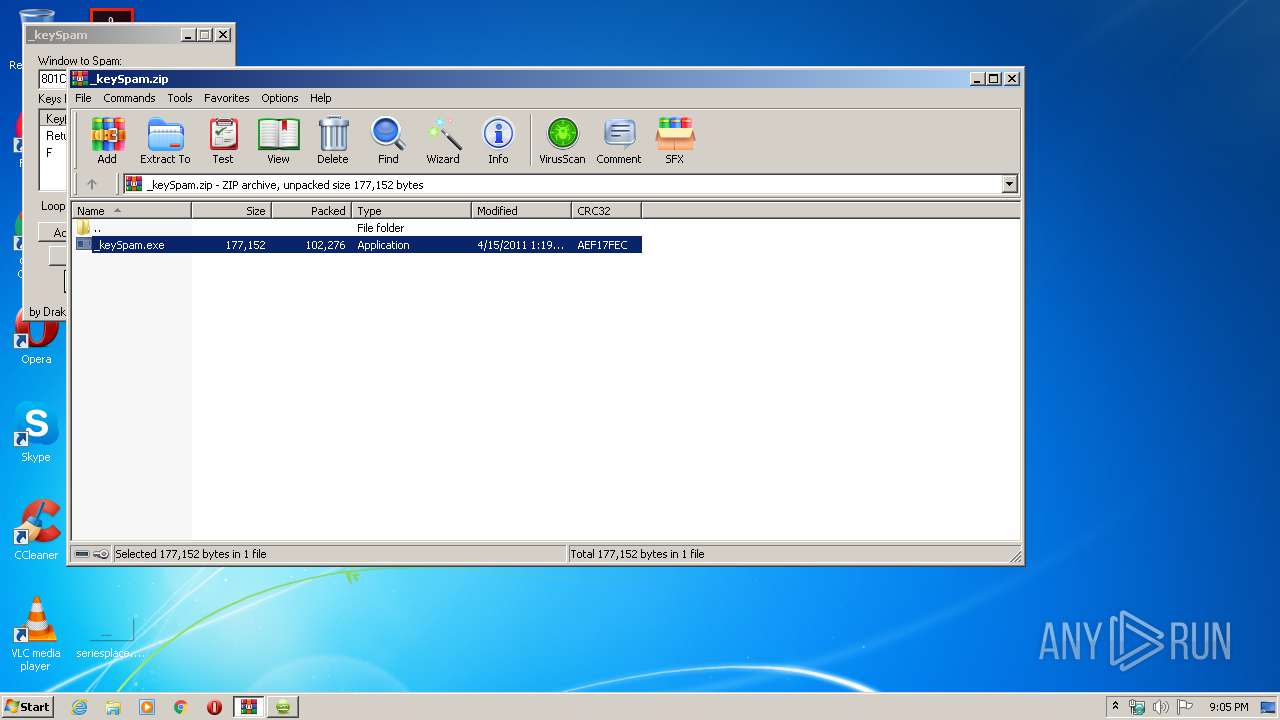This screenshot has width=1280, height=720.
Task: Open Chrome from the taskbar
Action: [181, 707]
